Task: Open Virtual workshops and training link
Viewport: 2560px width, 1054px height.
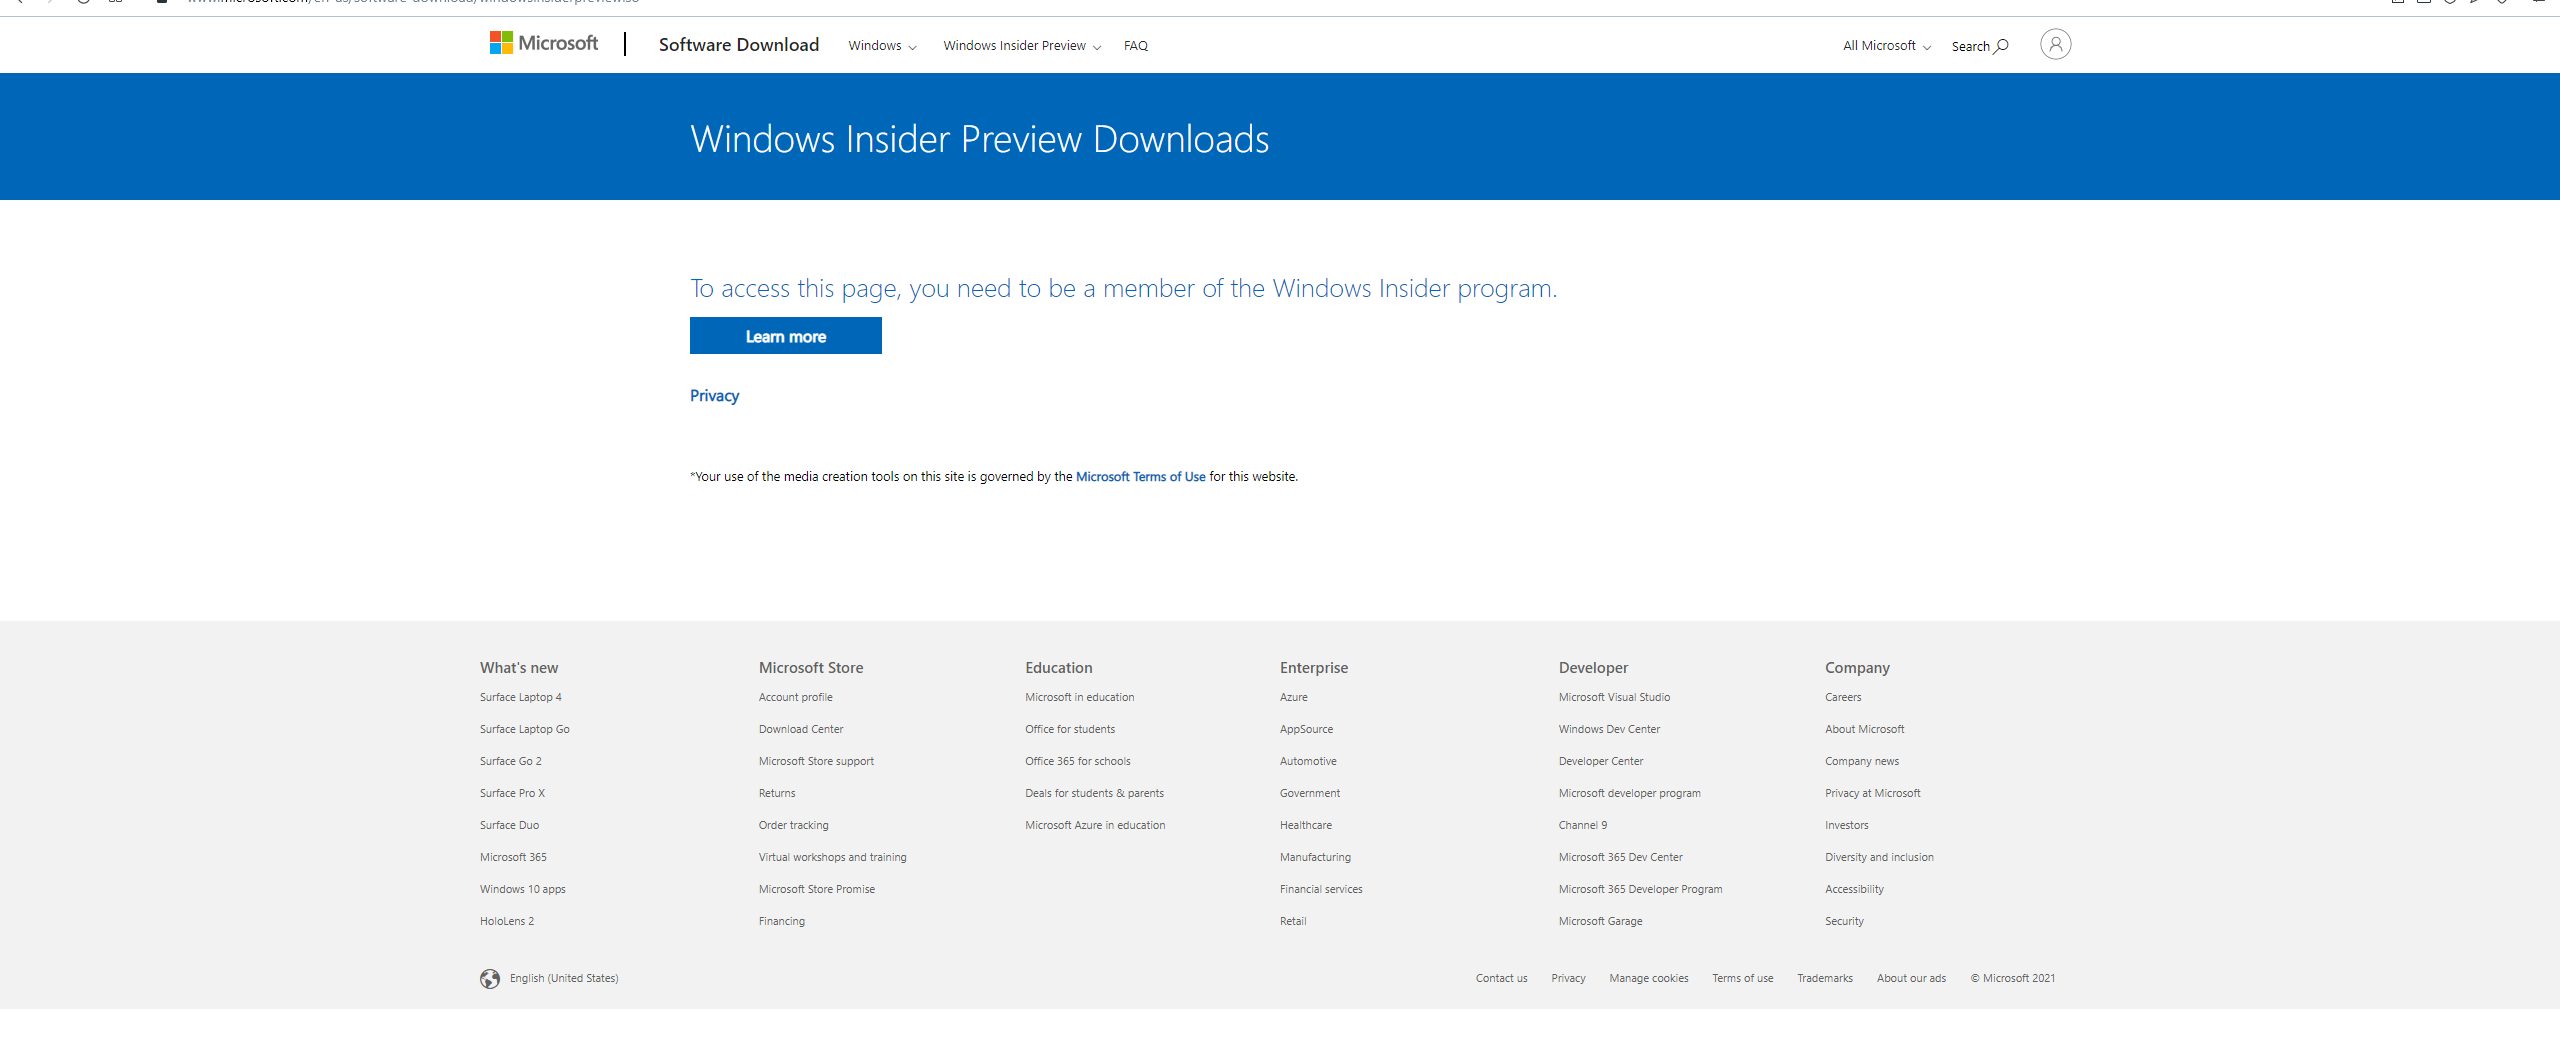Action: coord(833,858)
